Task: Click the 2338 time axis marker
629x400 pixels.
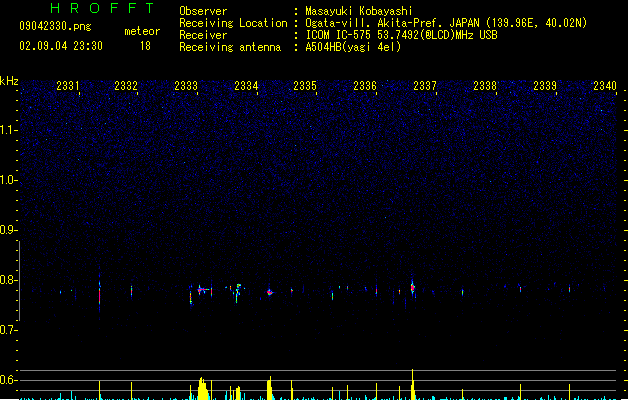Action: click(485, 86)
